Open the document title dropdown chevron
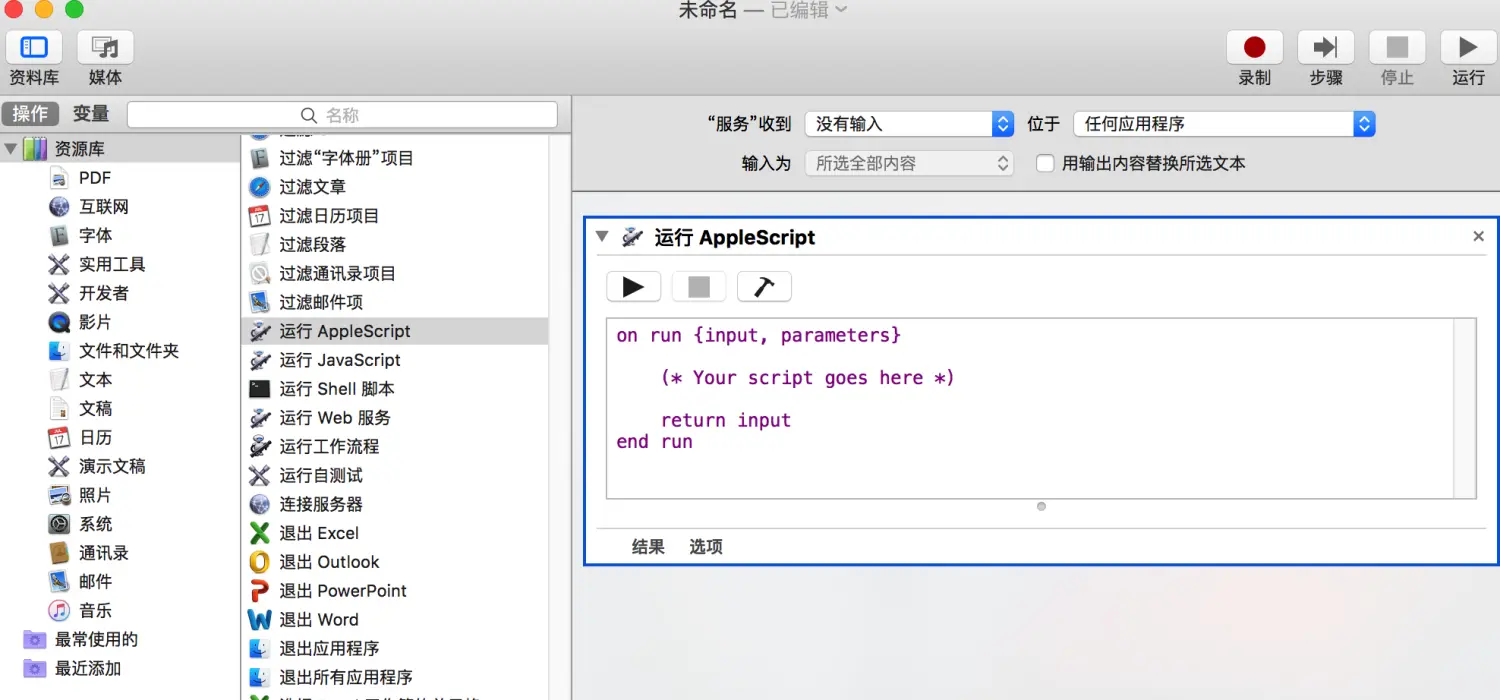The width and height of the screenshot is (1500, 700). pyautogui.click(x=841, y=10)
